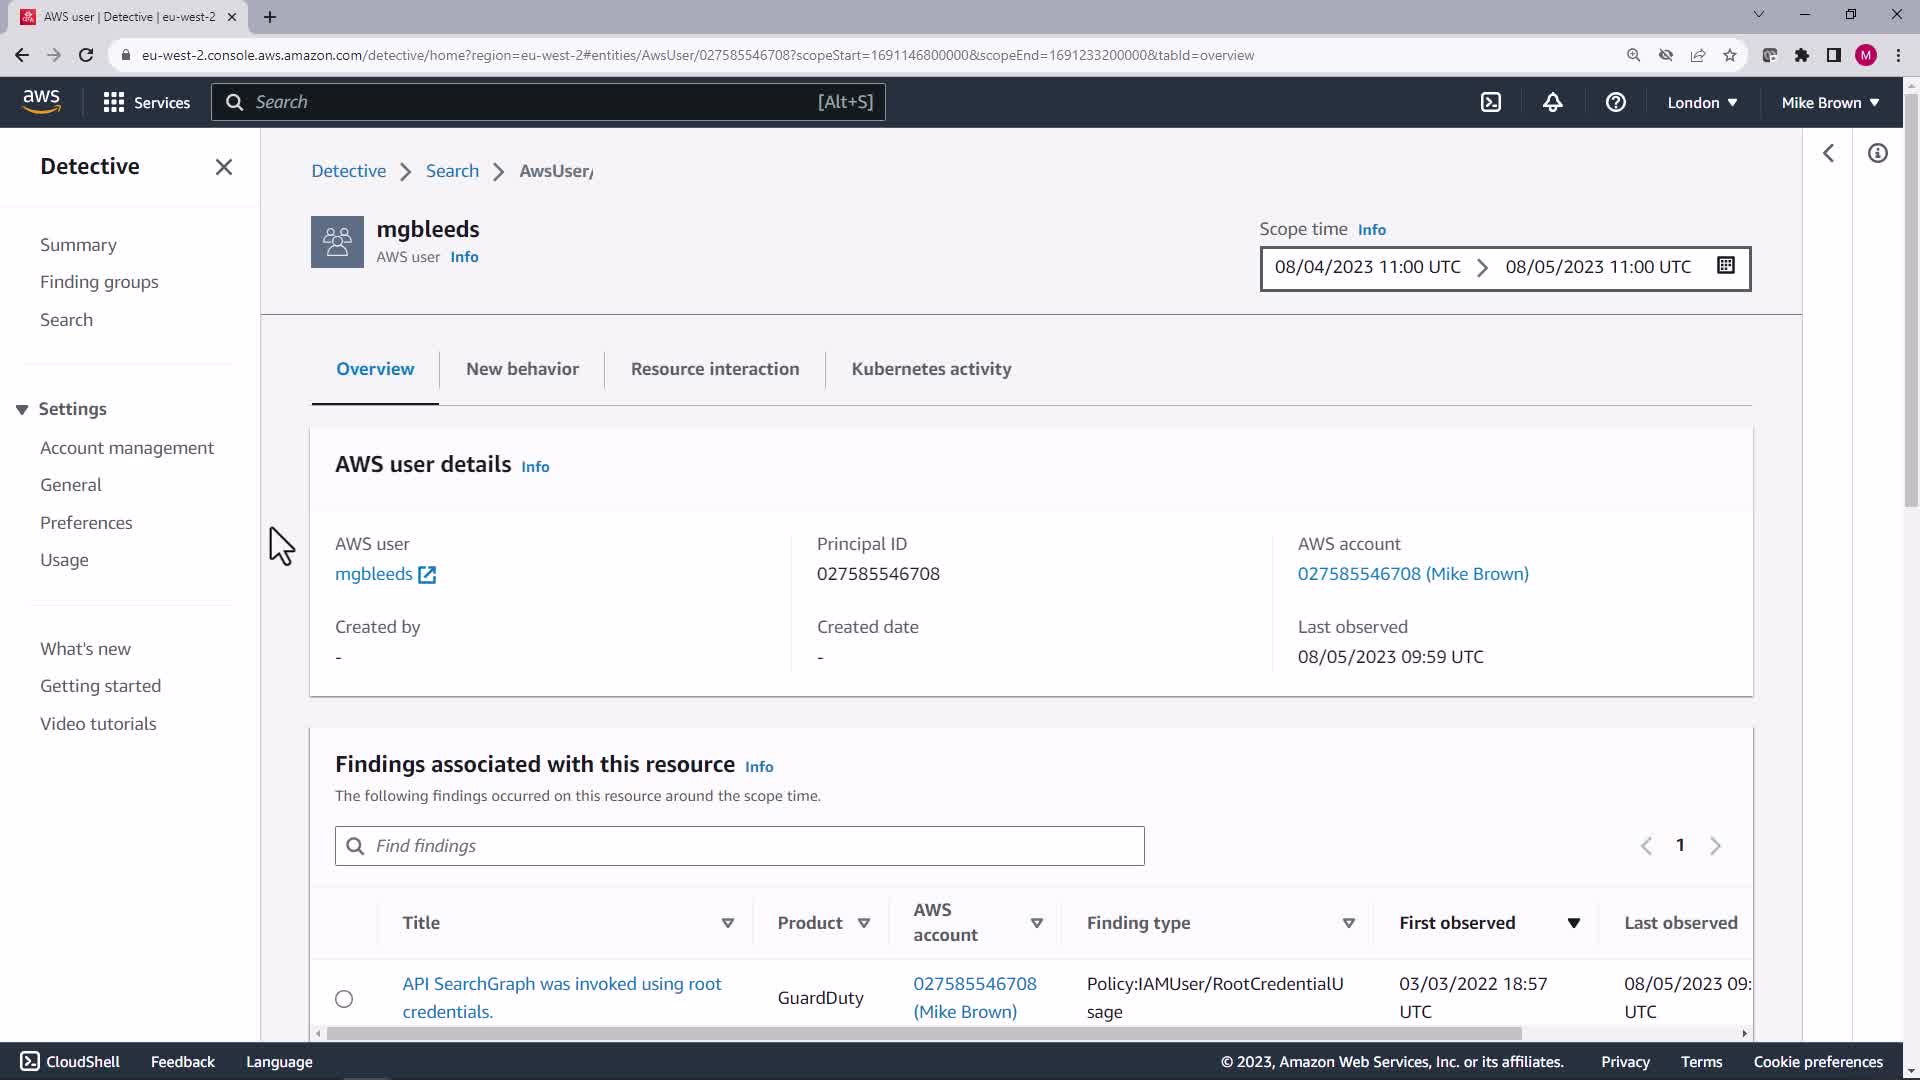1920x1080 pixels.
Task: Open the notifications bell icon
Action: [1552, 102]
